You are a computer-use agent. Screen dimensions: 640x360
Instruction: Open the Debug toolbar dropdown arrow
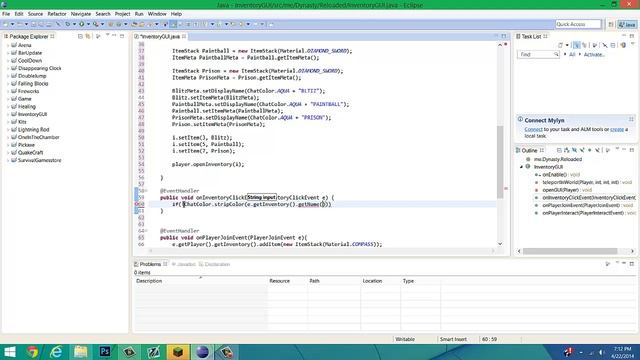74,24
